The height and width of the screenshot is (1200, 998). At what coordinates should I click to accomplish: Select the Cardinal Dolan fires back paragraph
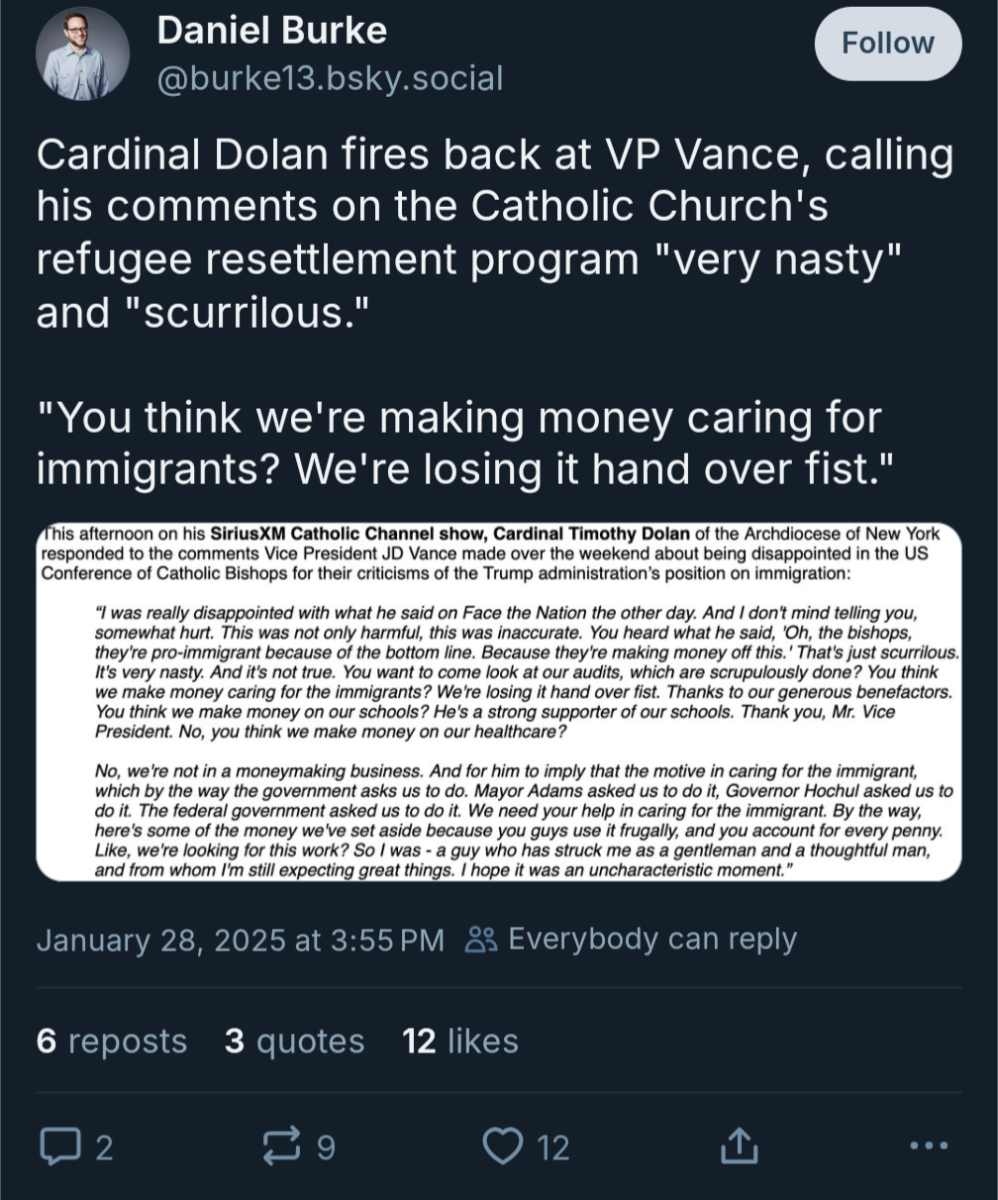(x=495, y=234)
